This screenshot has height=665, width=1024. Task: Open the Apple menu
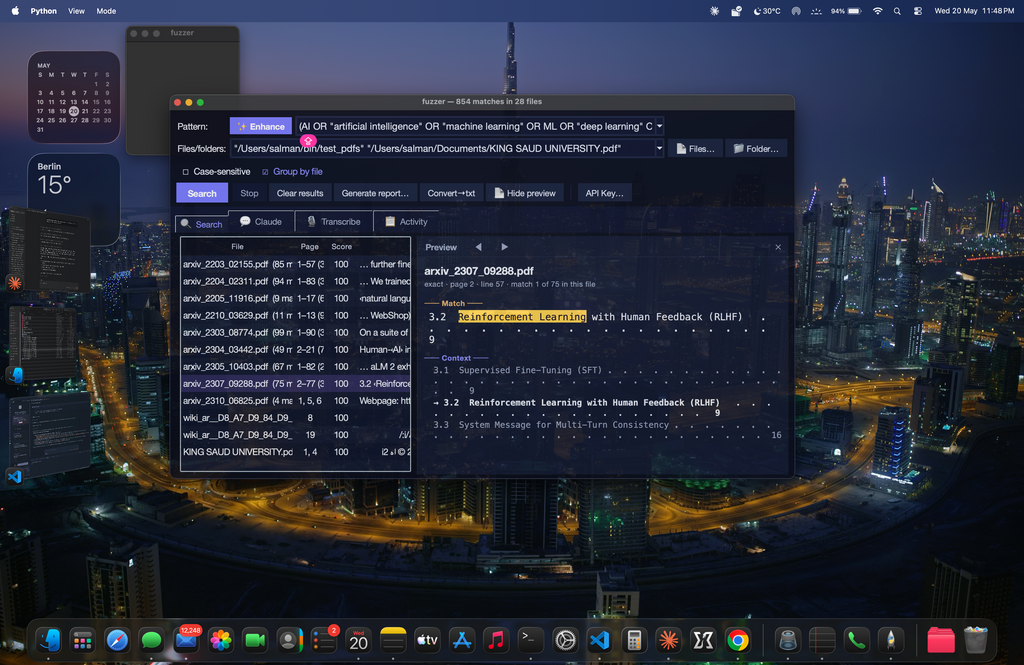coord(14,11)
